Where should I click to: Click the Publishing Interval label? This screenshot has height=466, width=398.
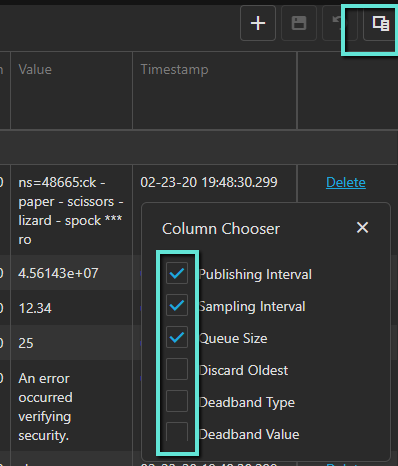[255, 274]
